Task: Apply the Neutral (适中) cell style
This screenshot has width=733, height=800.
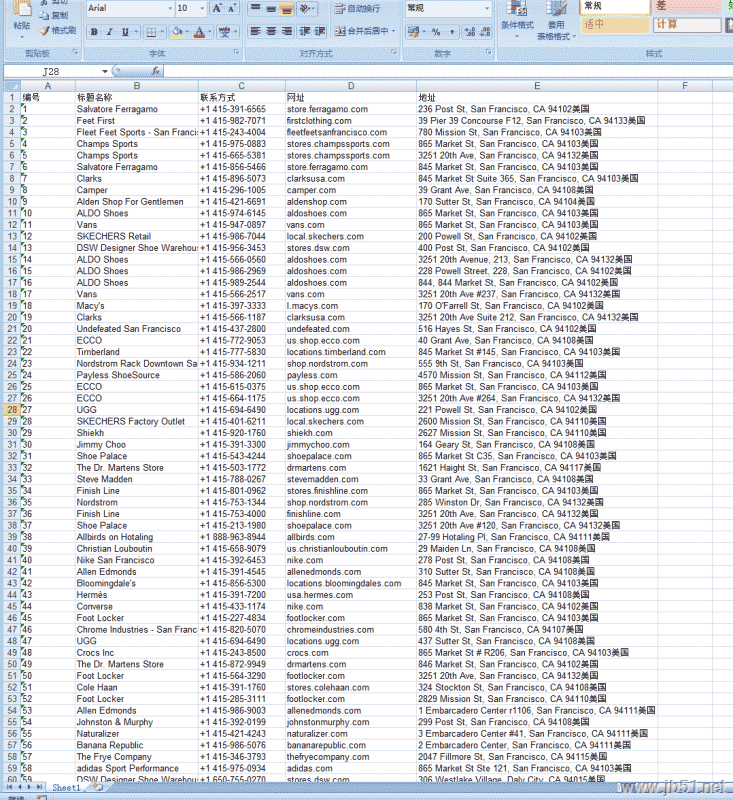Action: pyautogui.click(x=615, y=24)
